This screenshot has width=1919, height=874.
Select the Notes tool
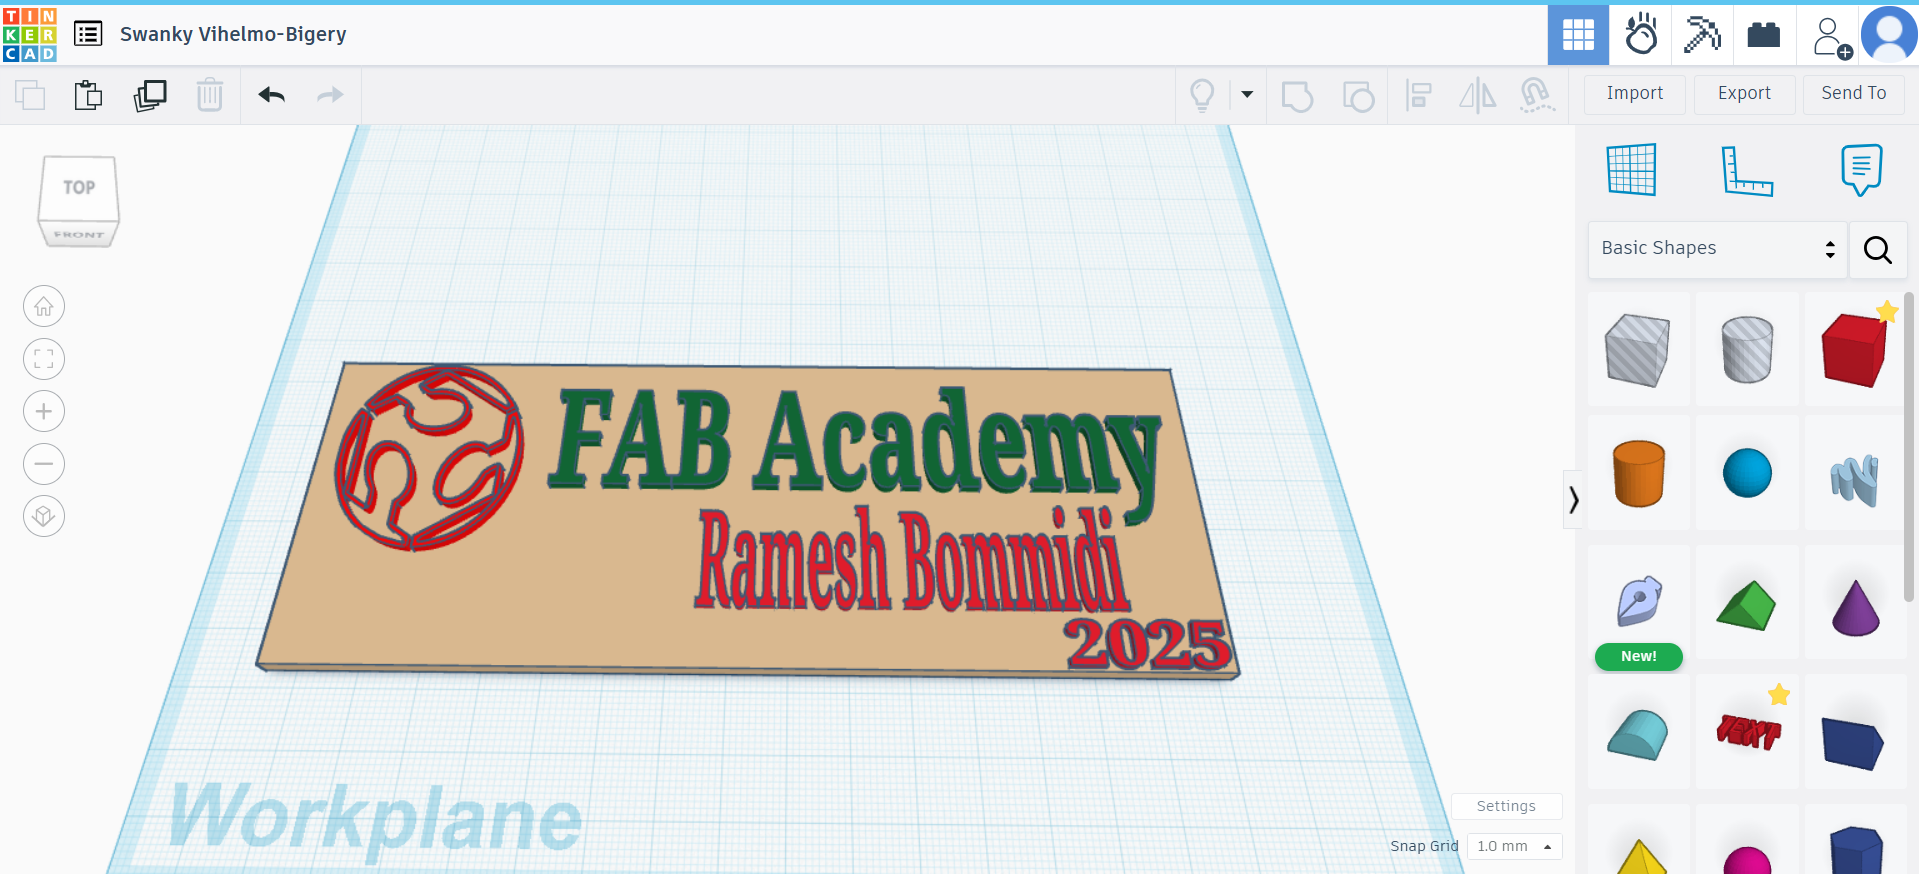1861,169
